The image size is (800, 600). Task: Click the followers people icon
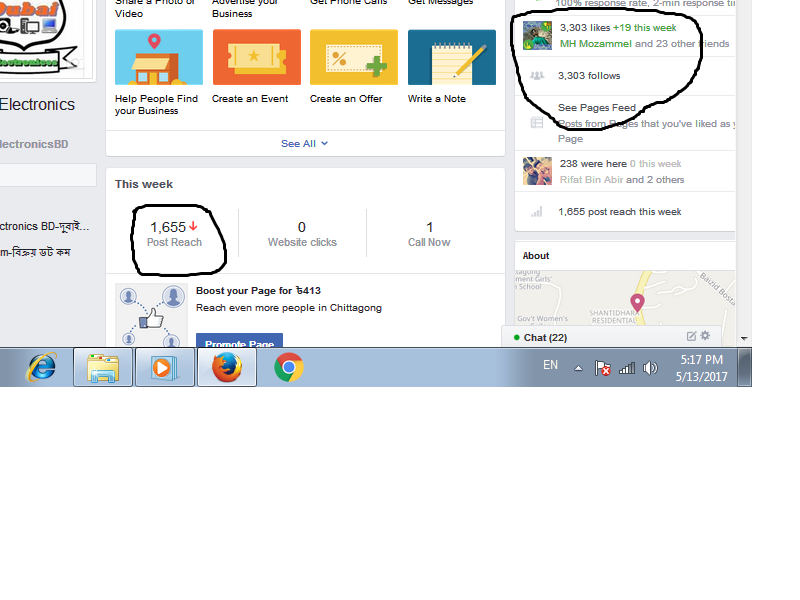[x=537, y=76]
